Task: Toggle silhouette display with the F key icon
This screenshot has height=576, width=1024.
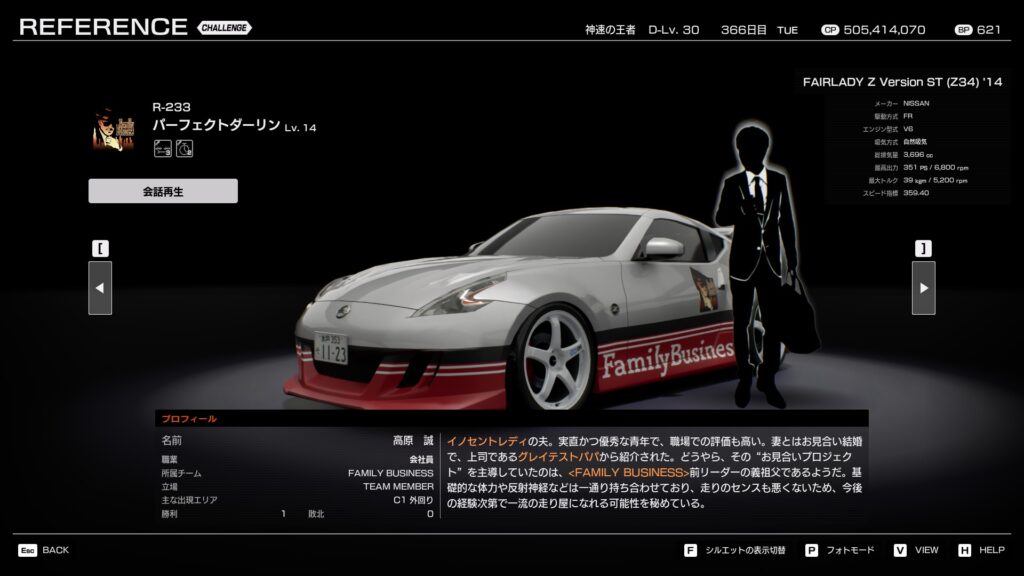Action: 690,550
